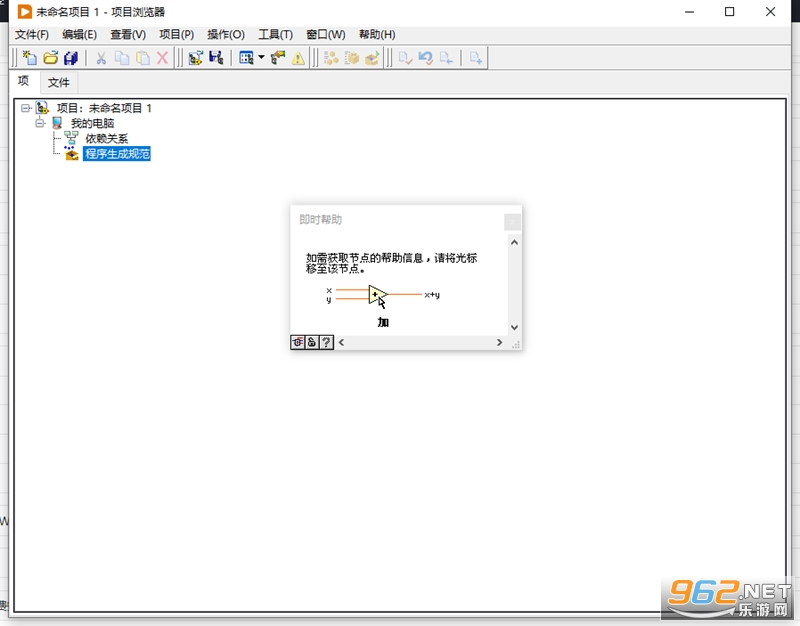
Task: Click the Build All boxes icon
Action: pyautogui.click(x=331, y=58)
